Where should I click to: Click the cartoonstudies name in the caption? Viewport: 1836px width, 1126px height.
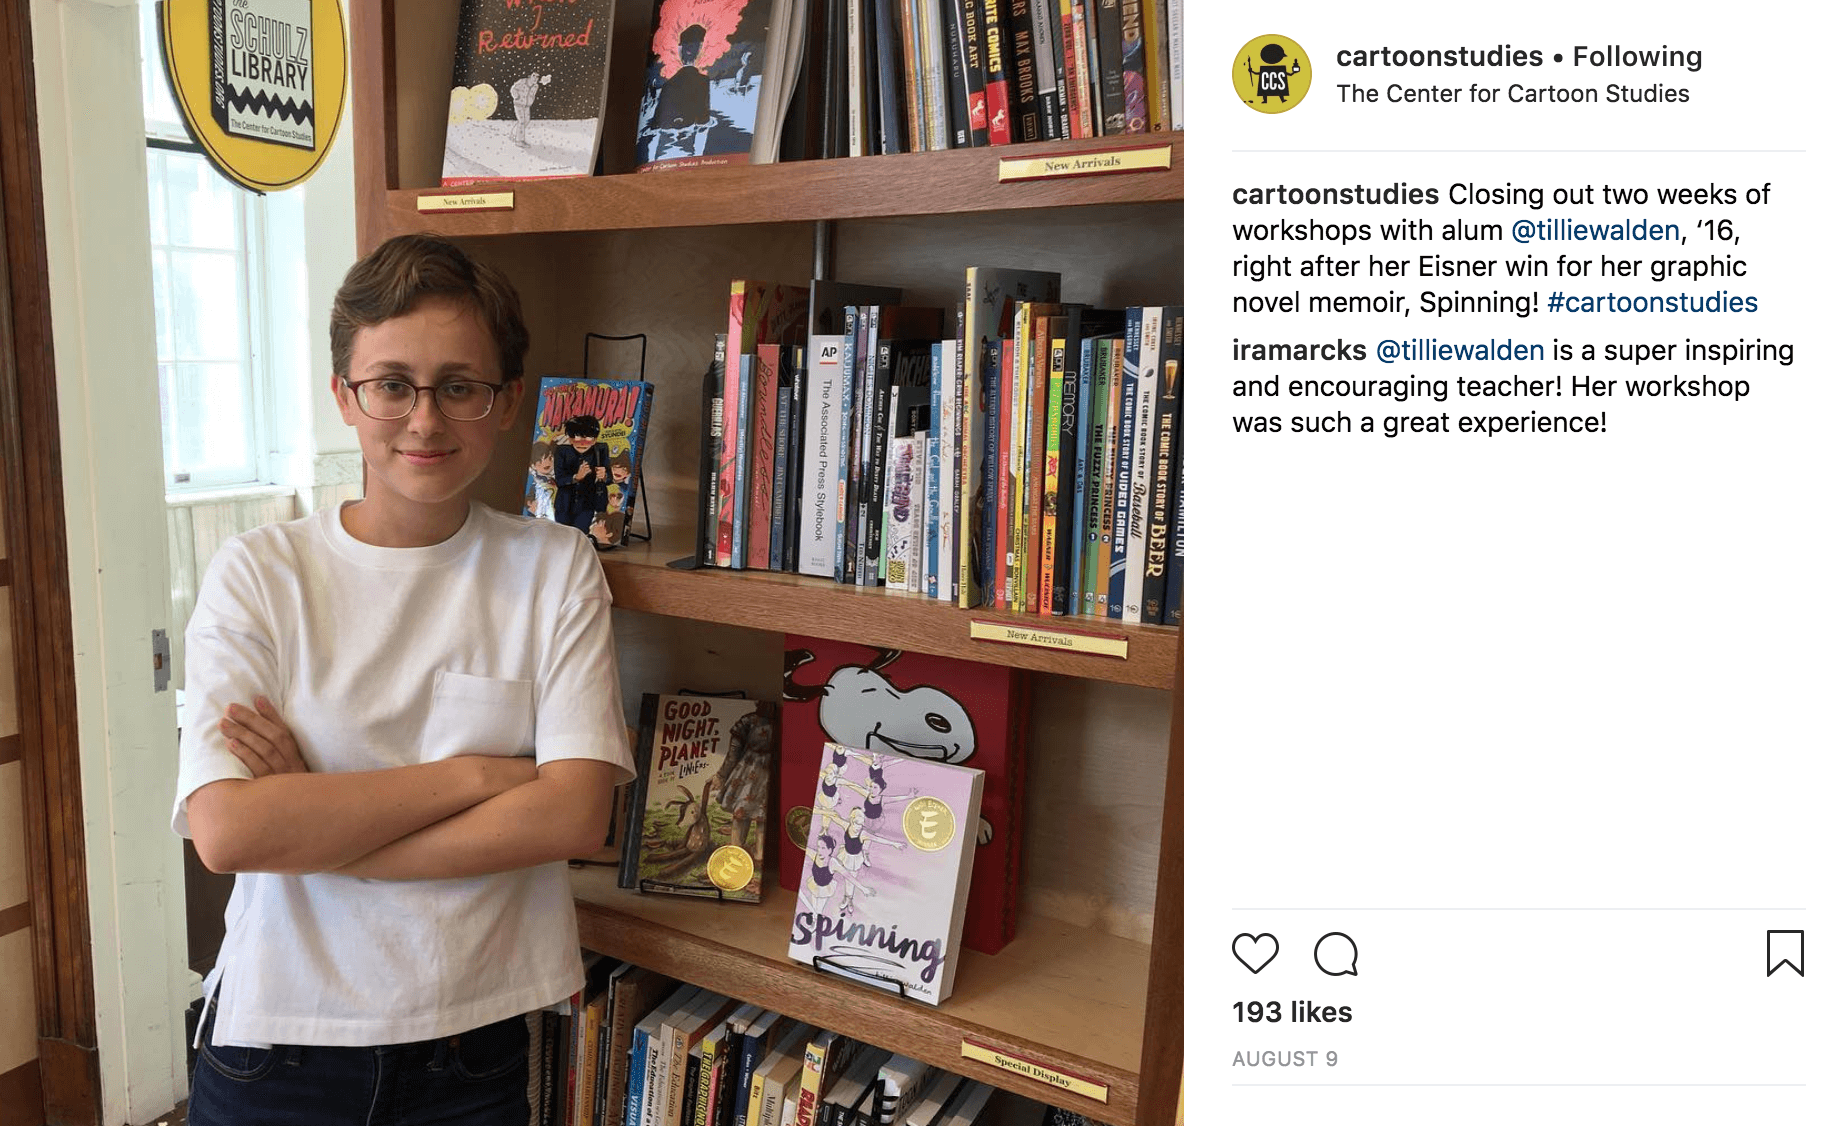point(1335,194)
